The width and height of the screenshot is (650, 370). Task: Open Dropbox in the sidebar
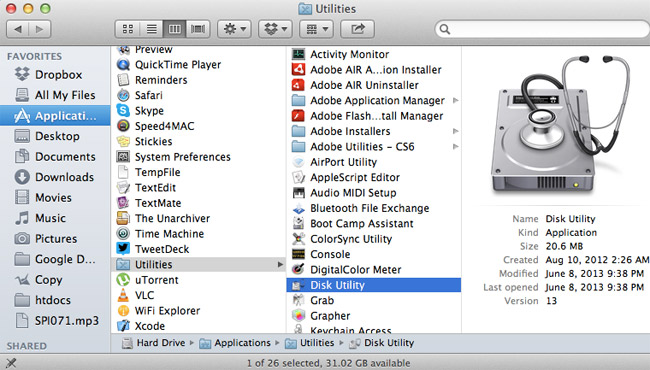click(x=55, y=75)
